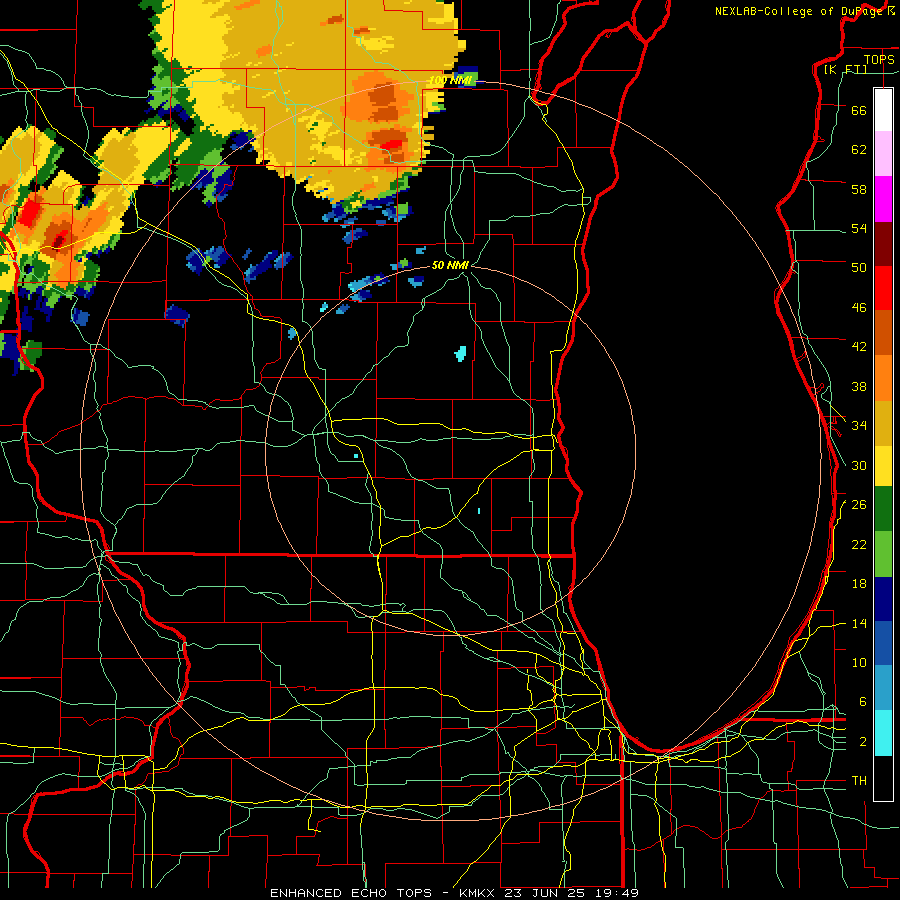Click the magenta legend swatch
900x900 pixels.
click(883, 199)
